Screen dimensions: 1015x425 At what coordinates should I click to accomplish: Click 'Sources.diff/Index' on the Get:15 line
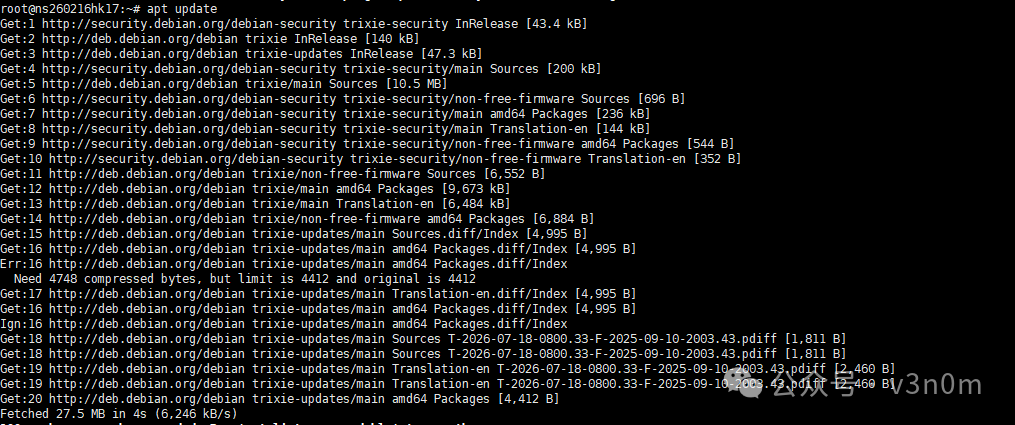coord(455,234)
